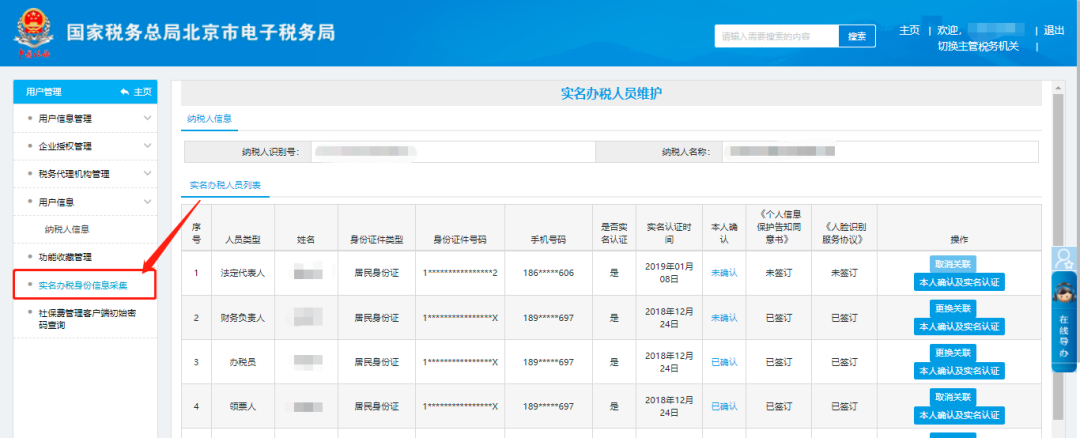Click the 纳税人识别号 label

(273, 151)
